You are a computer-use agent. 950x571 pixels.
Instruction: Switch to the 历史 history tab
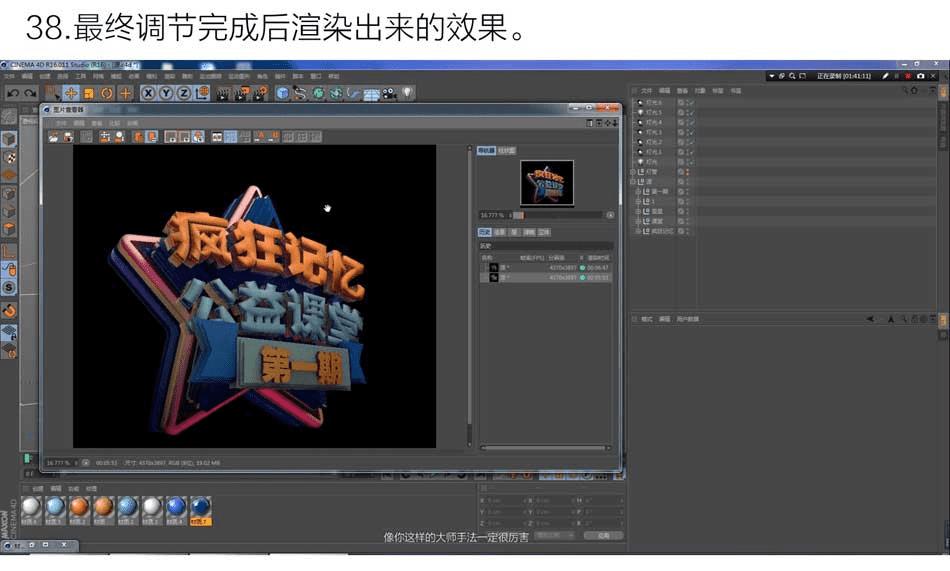pos(484,232)
